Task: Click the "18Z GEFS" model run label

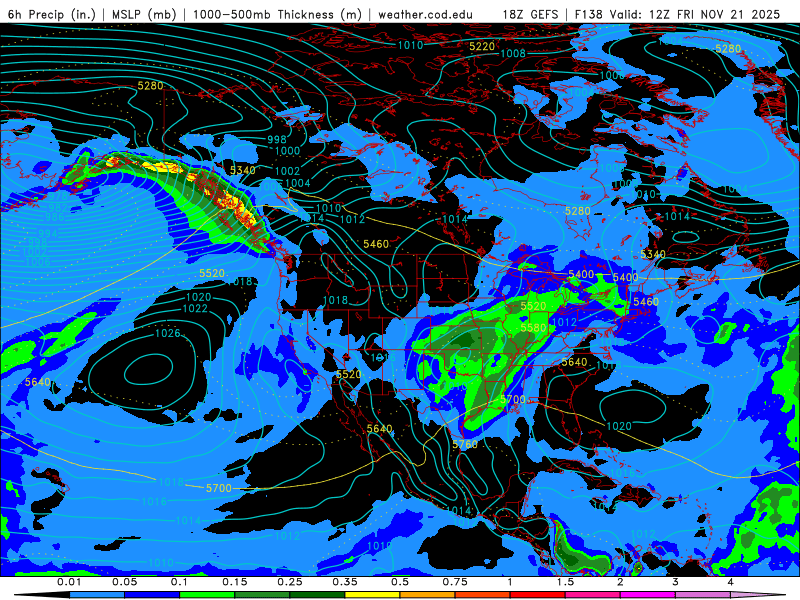Action: [531, 14]
